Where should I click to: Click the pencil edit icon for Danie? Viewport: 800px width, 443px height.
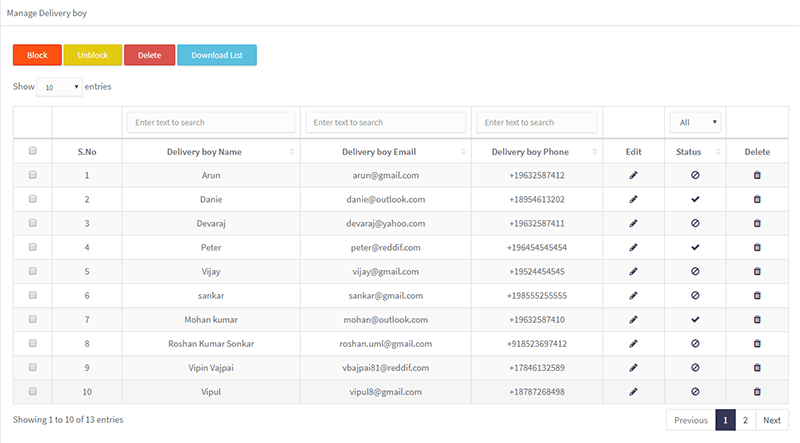633,199
